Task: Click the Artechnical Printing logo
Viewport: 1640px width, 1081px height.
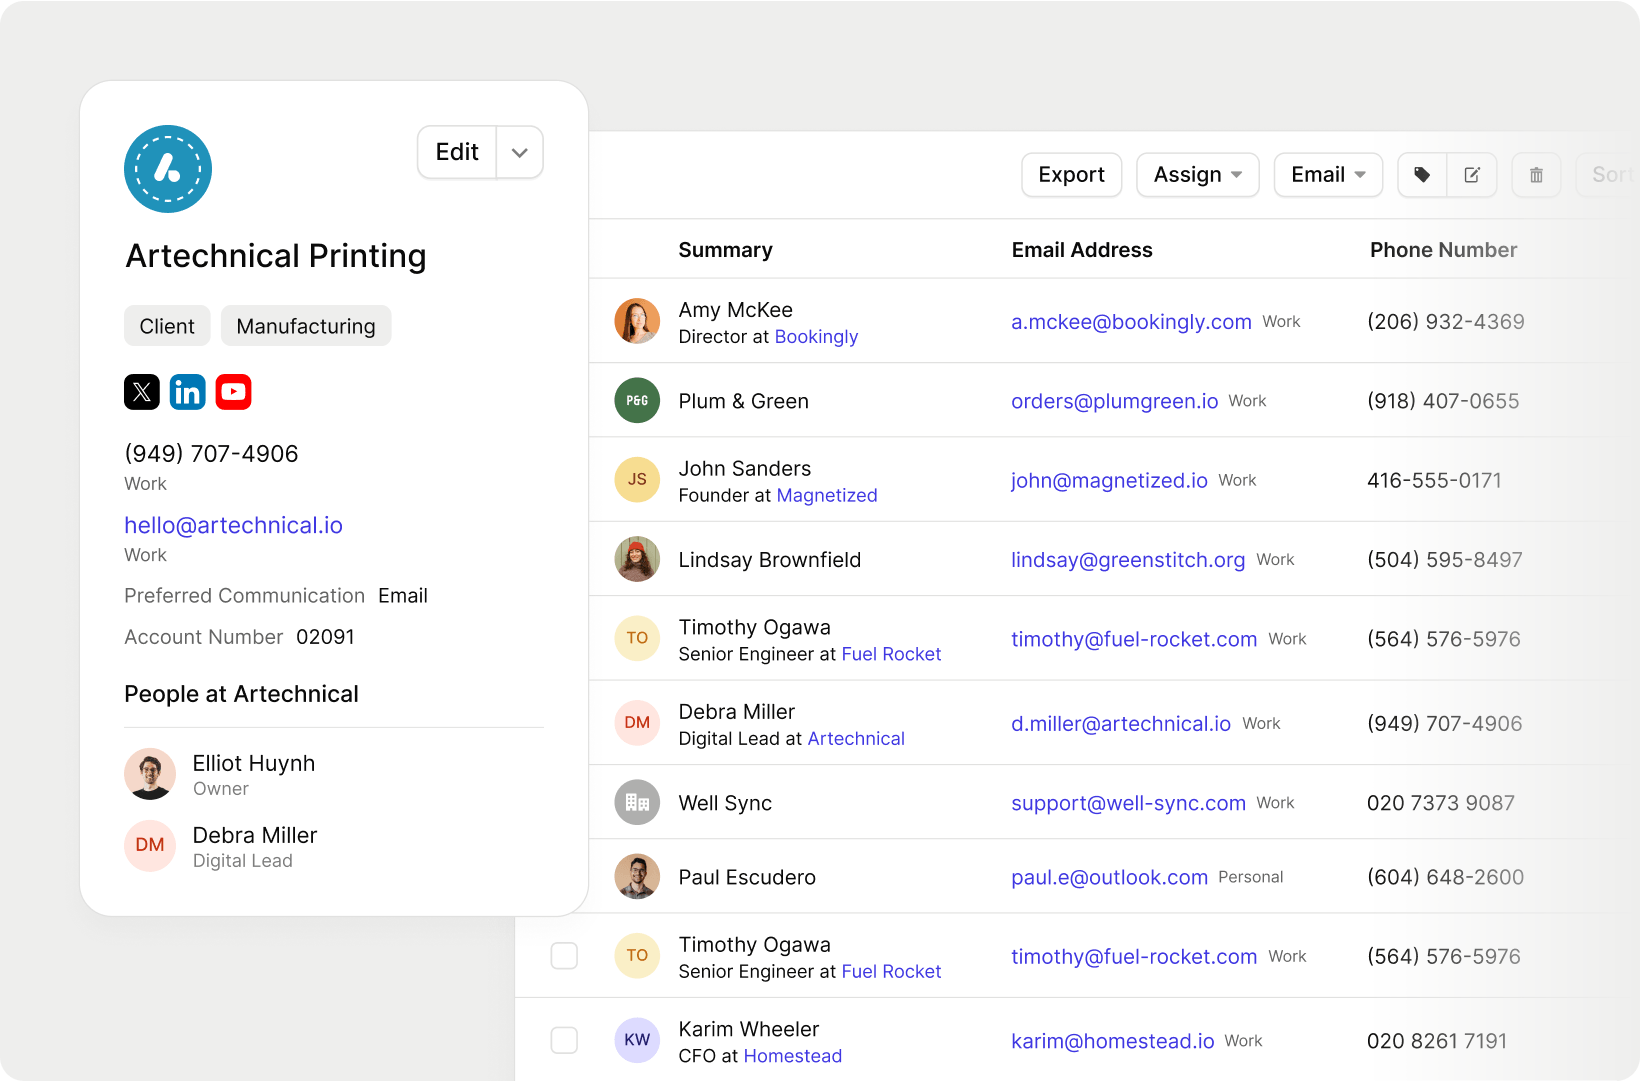Action: click(168, 169)
